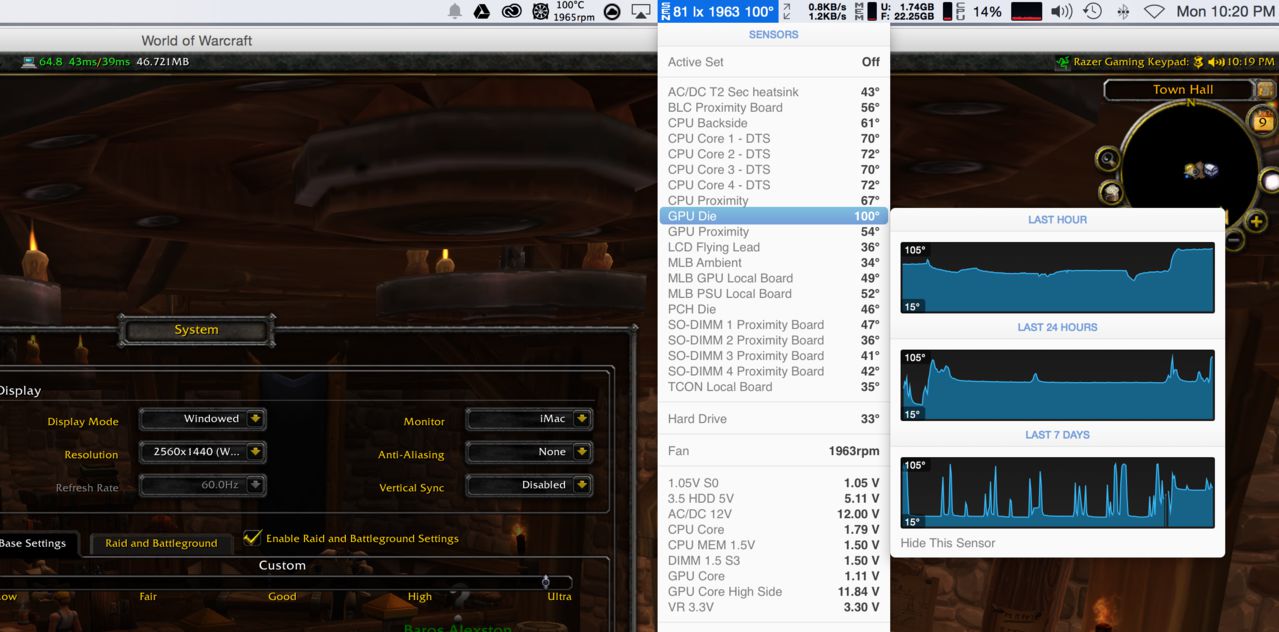Select the Active Set menu entry
This screenshot has height=632, width=1279.
pos(774,62)
